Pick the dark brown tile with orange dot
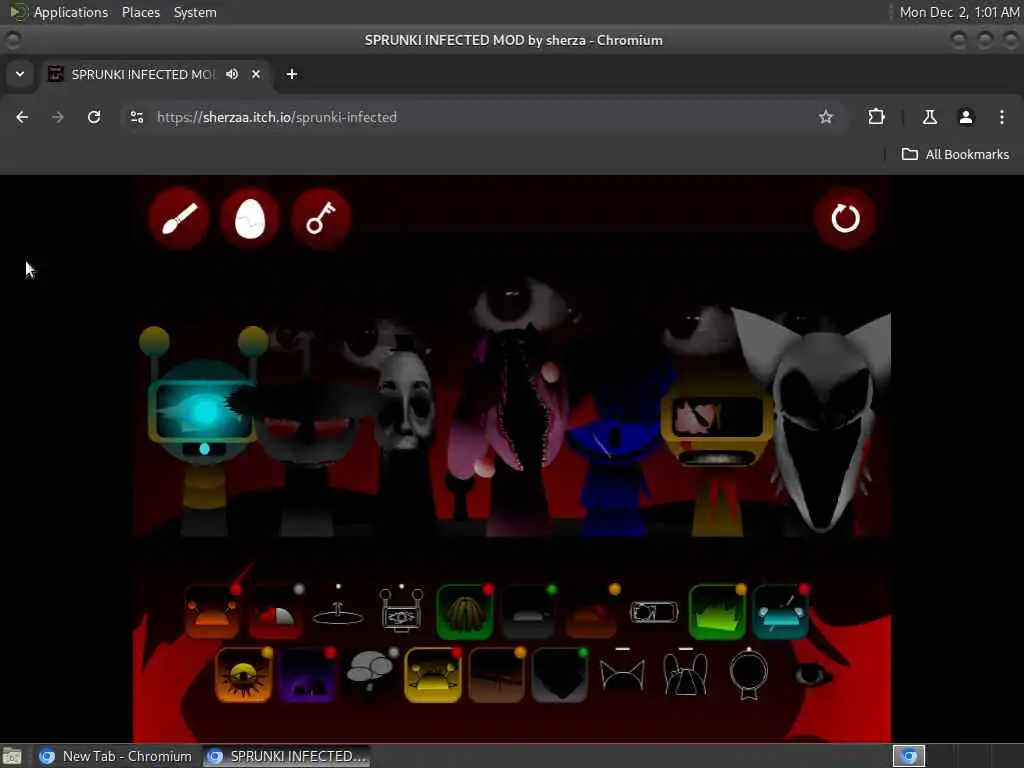 tap(591, 612)
